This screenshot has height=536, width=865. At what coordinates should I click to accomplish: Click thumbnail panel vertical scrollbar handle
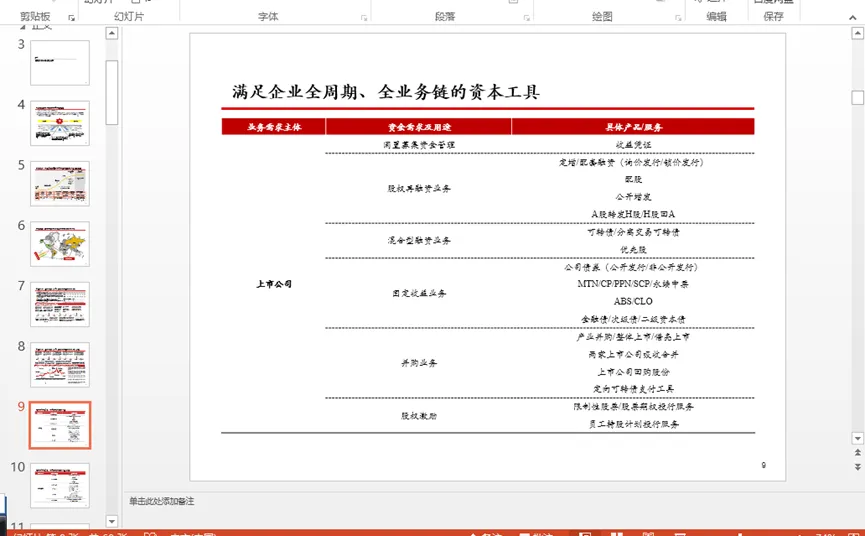tap(111, 93)
